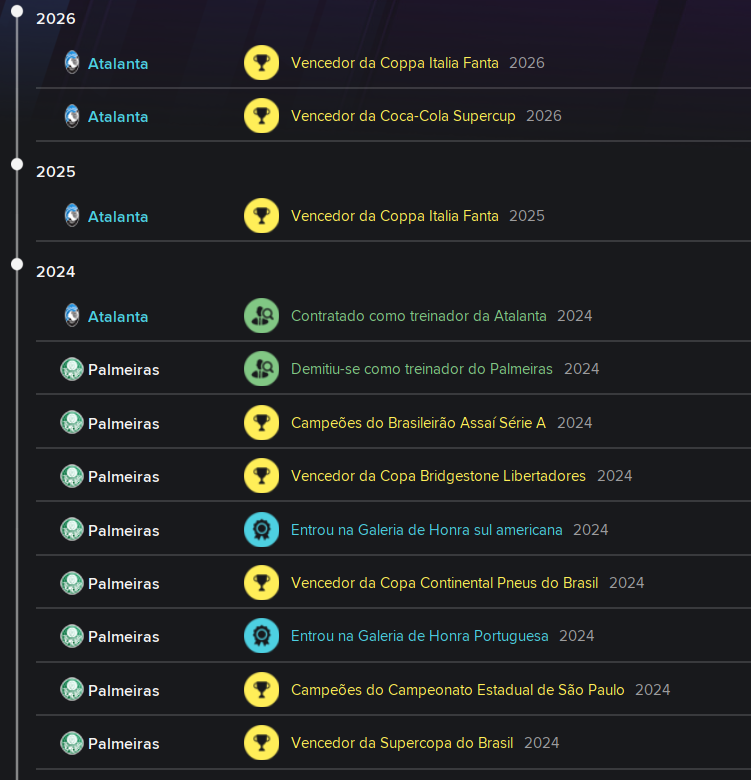
Task: Open Contratado como treinador da Atalanta entry
Action: coord(418,316)
